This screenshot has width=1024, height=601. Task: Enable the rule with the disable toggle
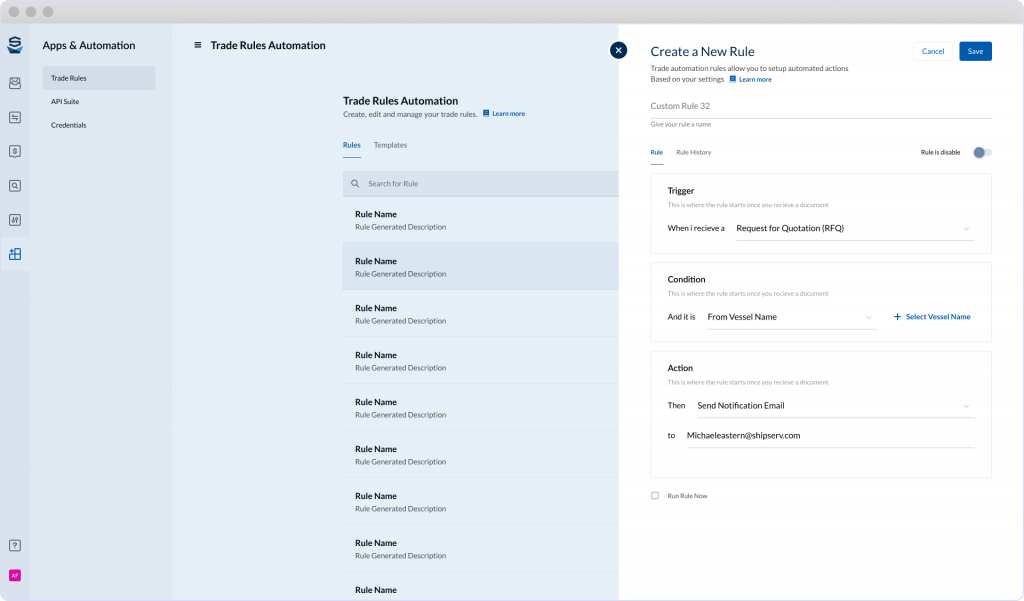click(982, 152)
